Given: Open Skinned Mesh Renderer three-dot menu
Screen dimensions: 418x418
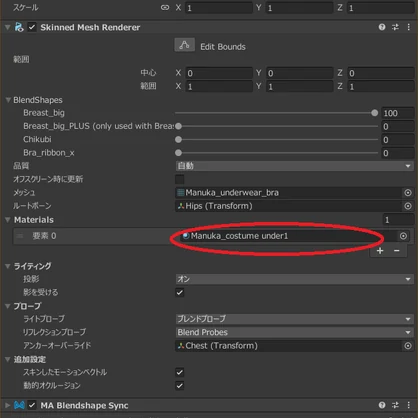Looking at the screenshot, I should (x=409, y=27).
